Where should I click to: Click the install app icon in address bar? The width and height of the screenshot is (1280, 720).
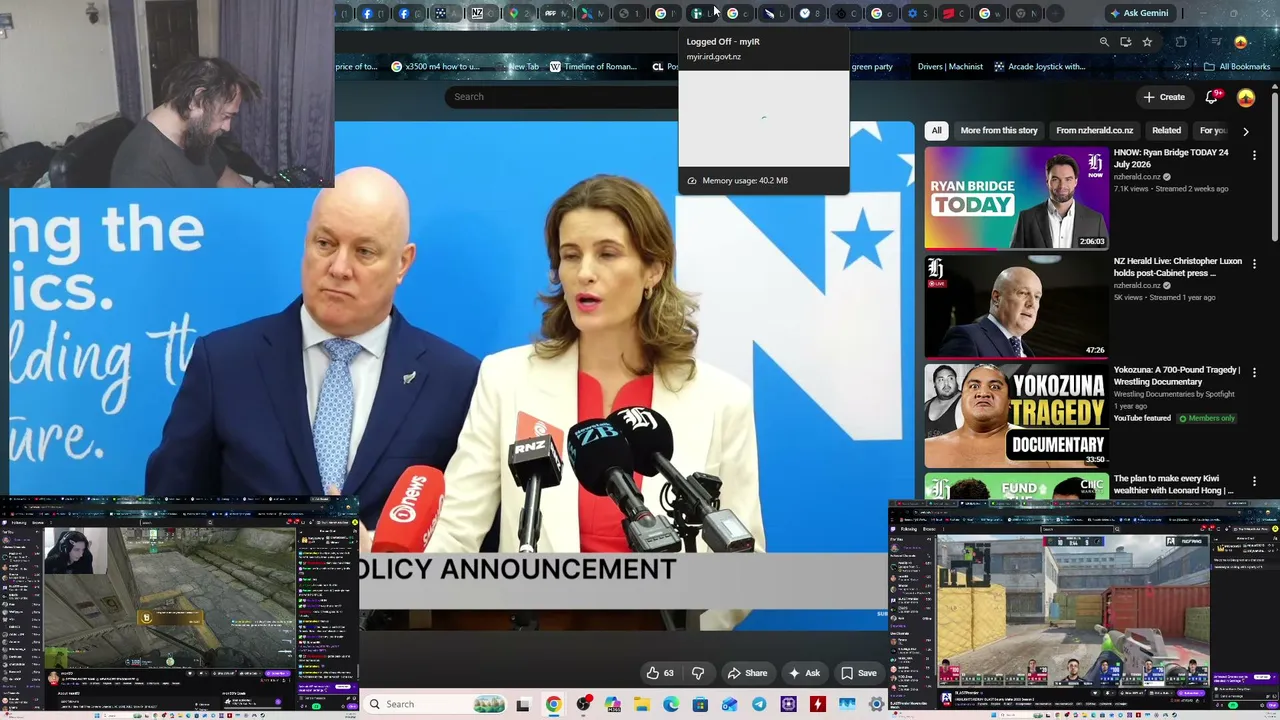[x=1126, y=42]
